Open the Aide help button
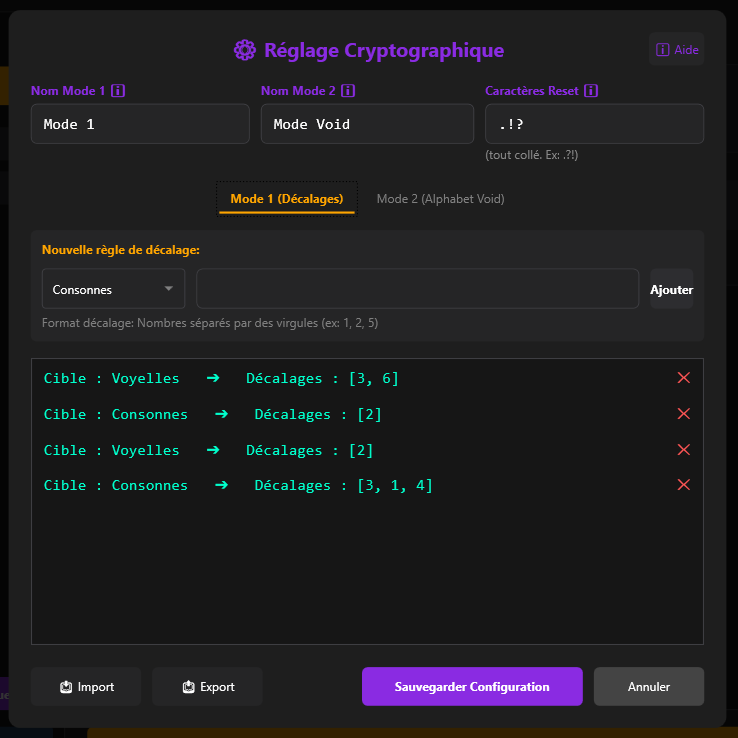Screen dimensions: 738x738 tap(677, 49)
